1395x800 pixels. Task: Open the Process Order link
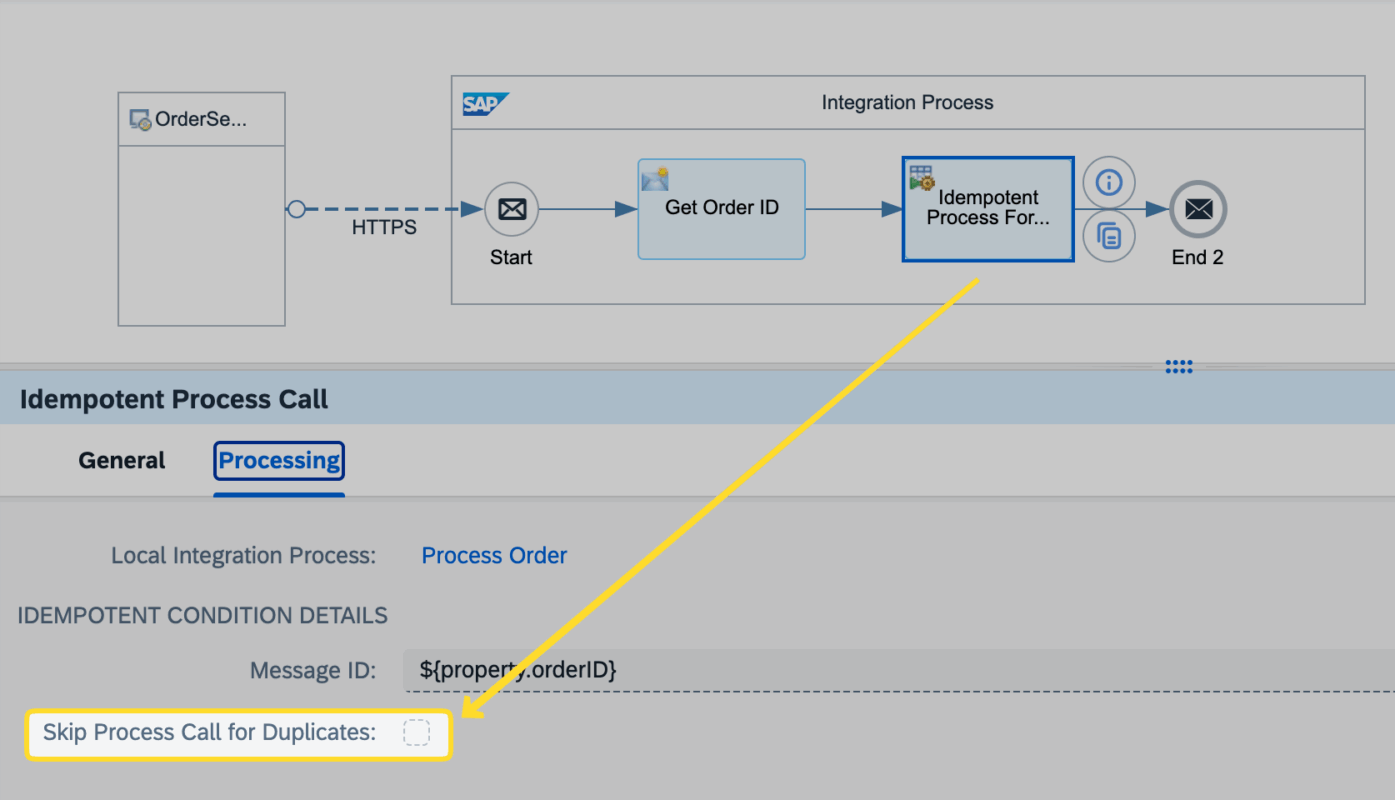[494, 556]
